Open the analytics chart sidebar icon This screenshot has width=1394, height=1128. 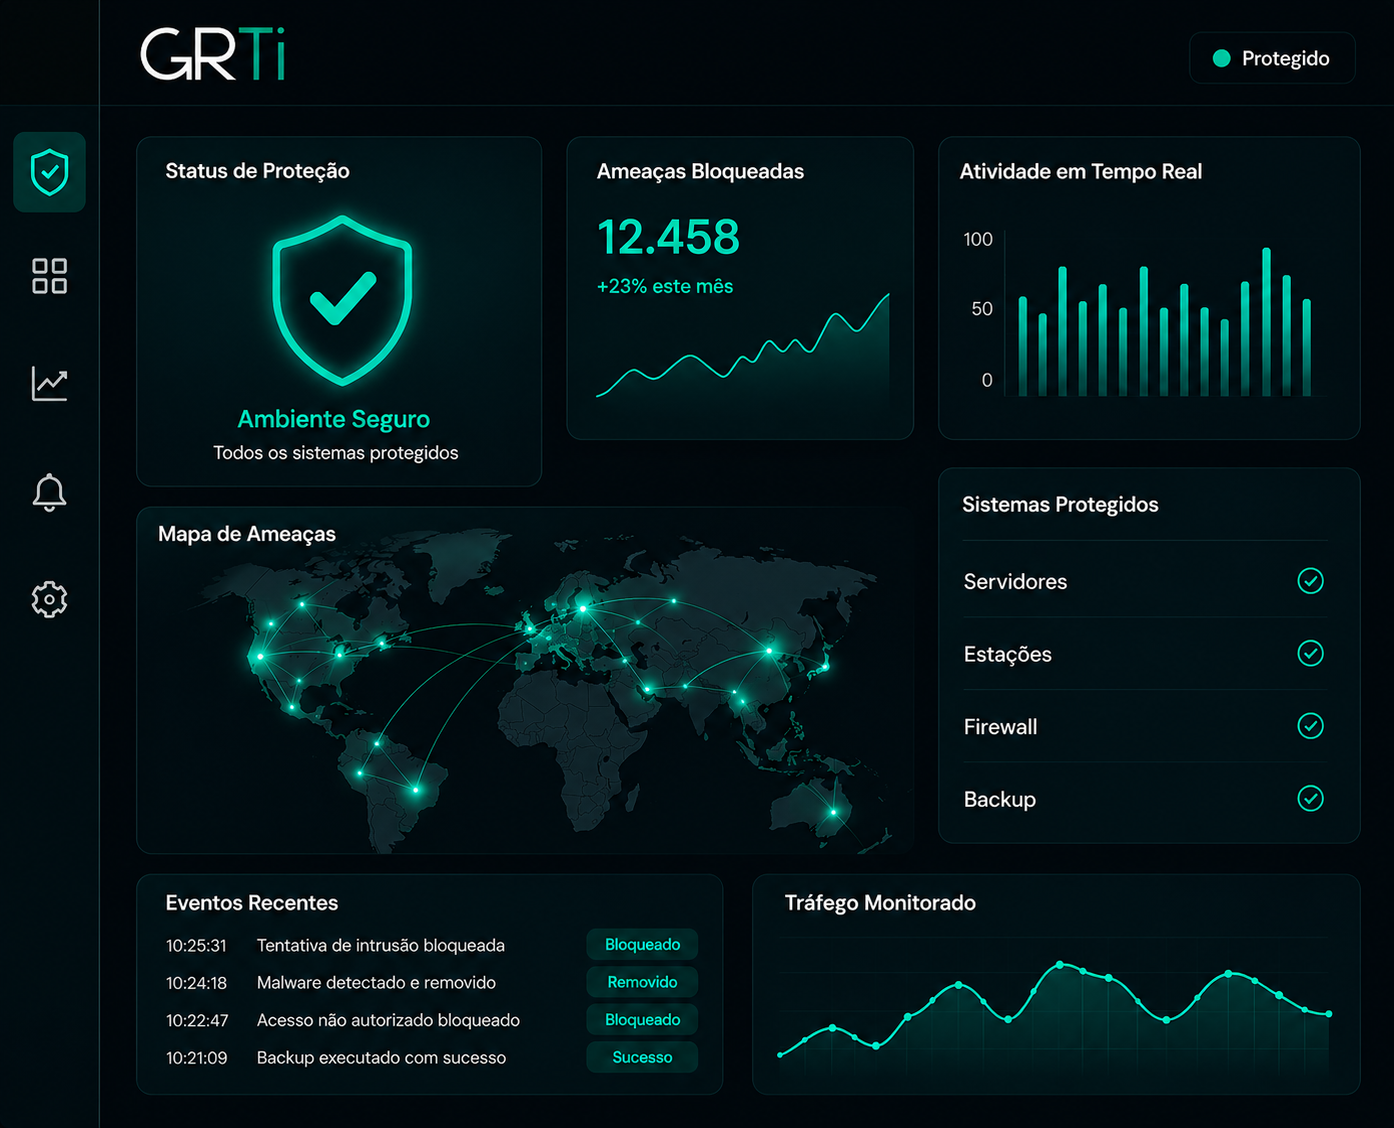(x=49, y=383)
